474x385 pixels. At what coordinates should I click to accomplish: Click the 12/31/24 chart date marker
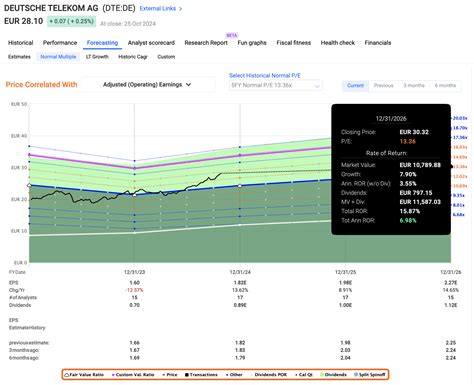coord(240,272)
